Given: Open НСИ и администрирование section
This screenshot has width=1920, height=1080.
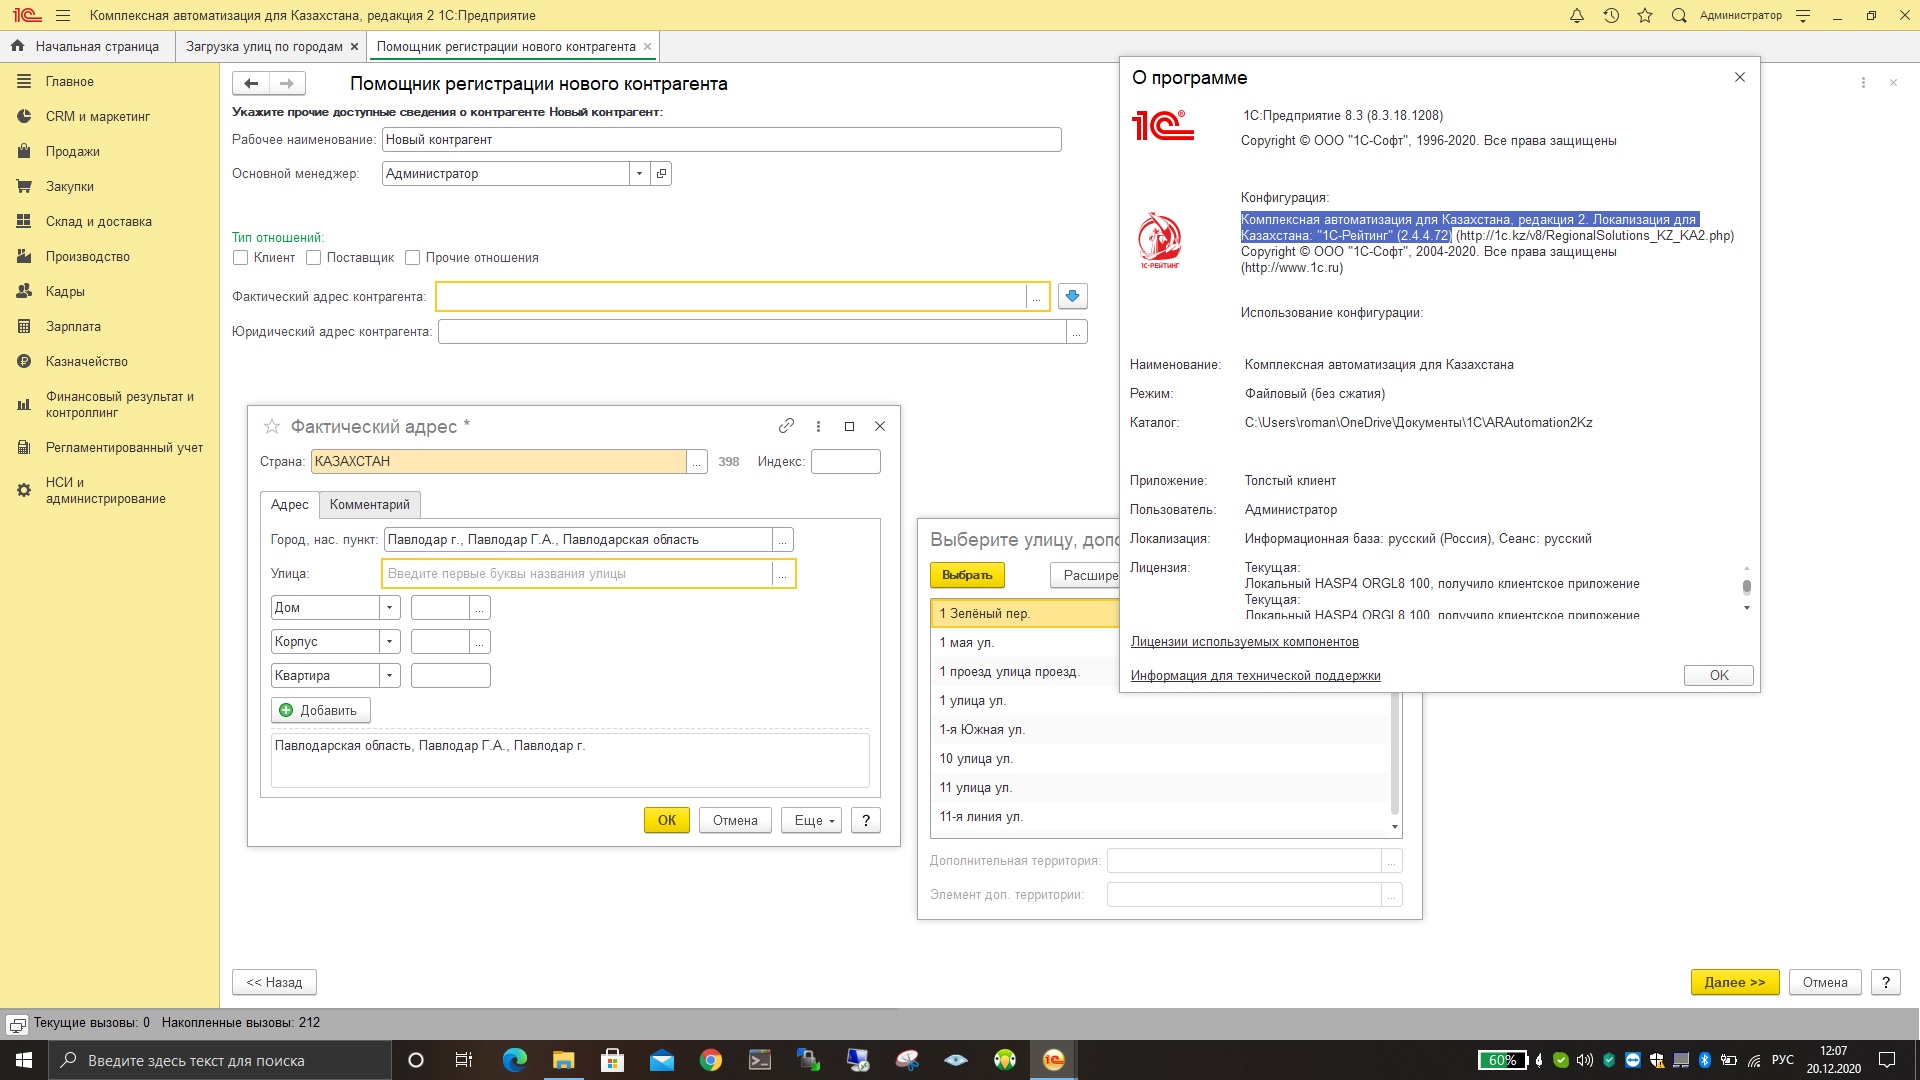Looking at the screenshot, I should (x=105, y=490).
